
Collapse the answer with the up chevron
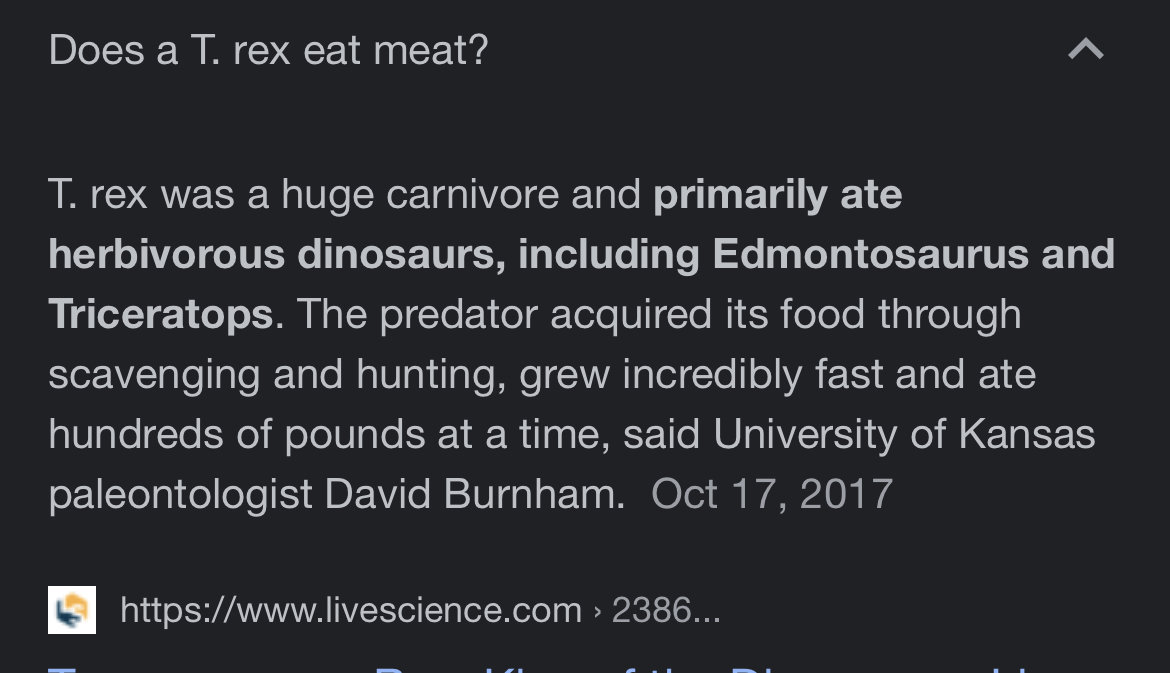1086,49
